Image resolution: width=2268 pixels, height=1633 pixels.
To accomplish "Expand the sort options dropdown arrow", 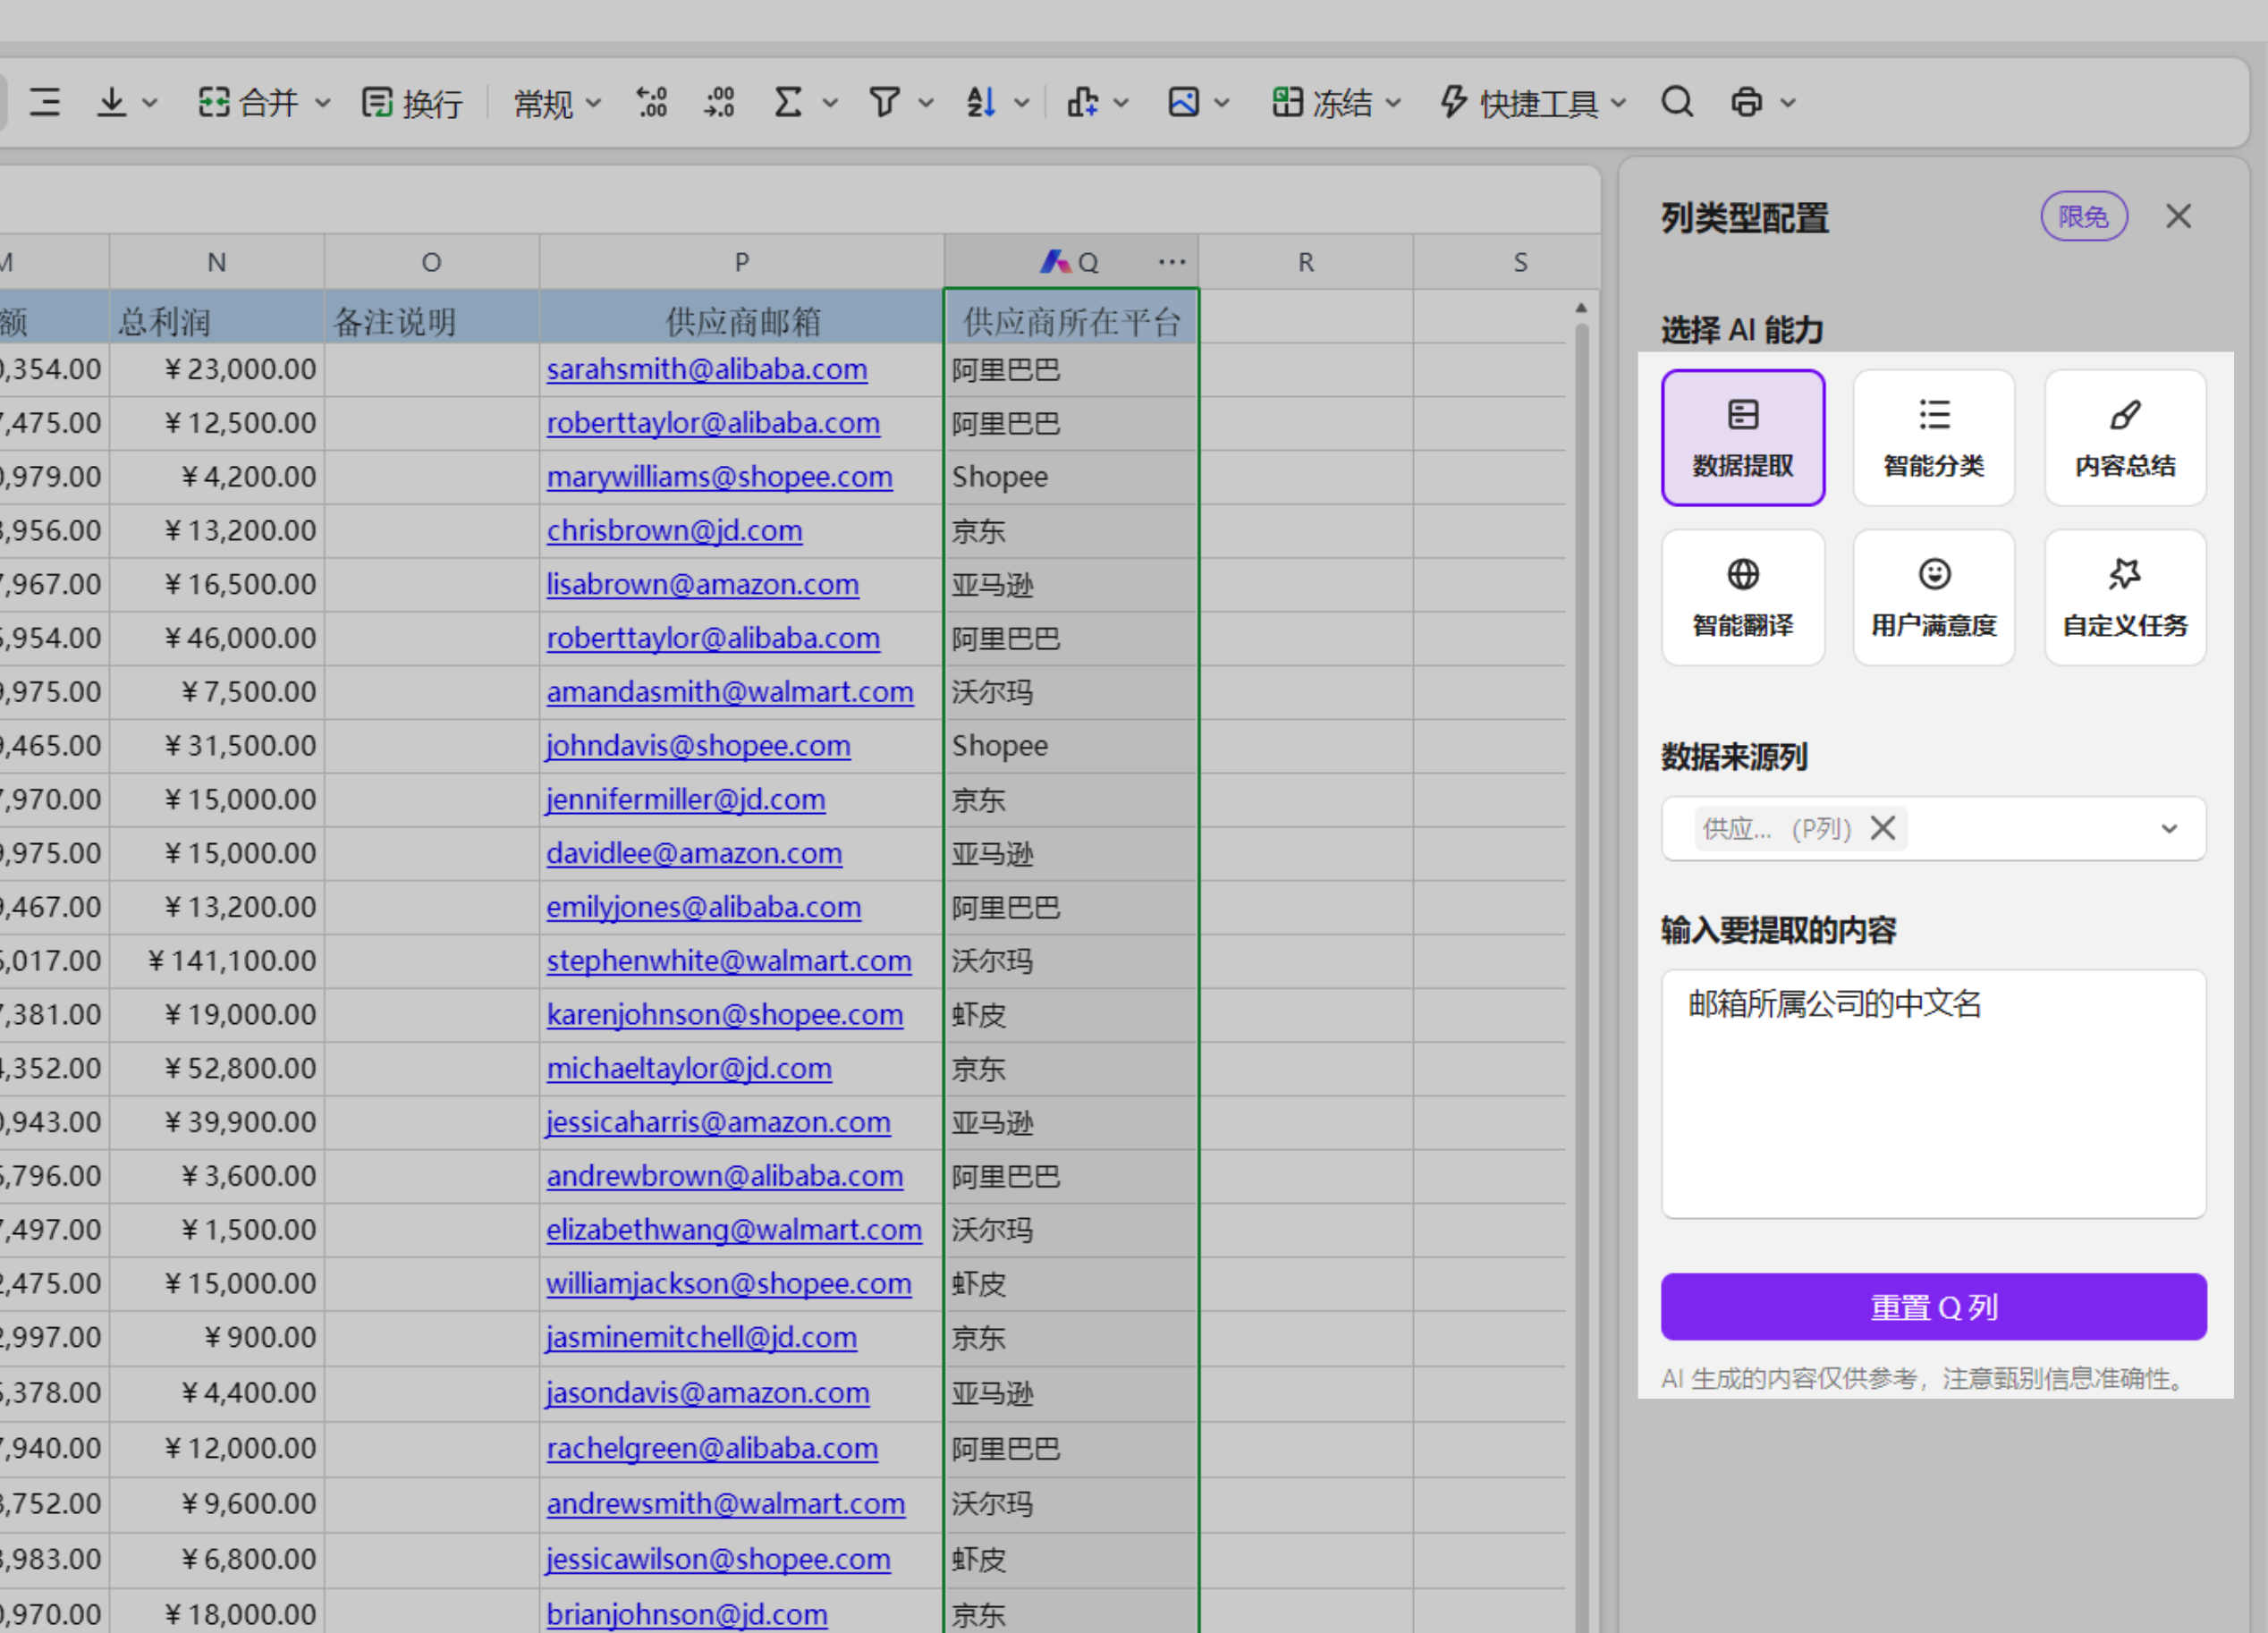I will point(1021,103).
